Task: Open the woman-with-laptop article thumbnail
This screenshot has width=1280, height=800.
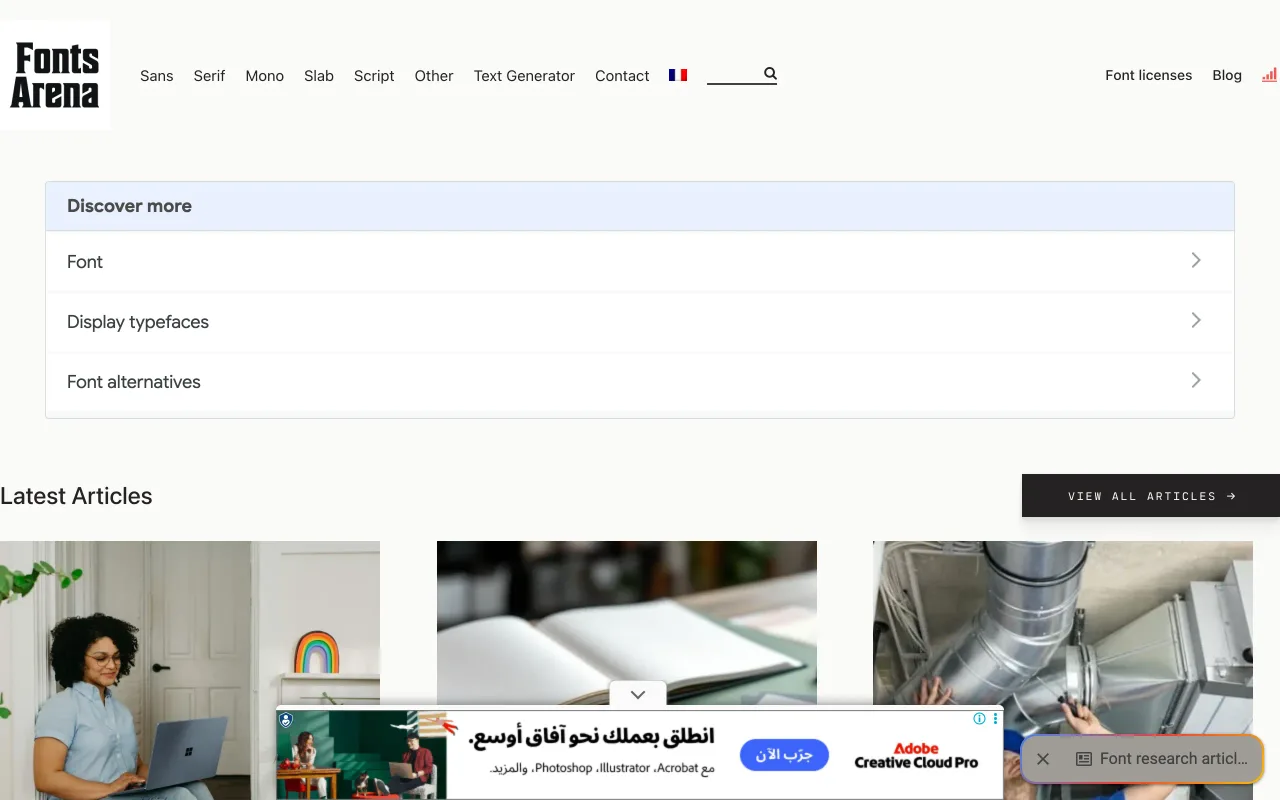Action: pos(190,670)
